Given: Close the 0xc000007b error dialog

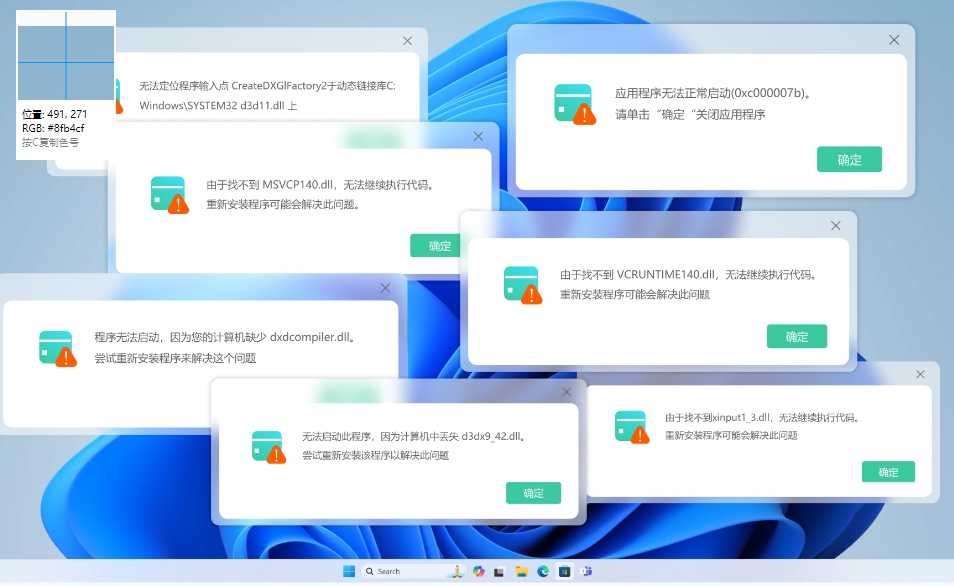Looking at the screenshot, I should (x=894, y=40).
